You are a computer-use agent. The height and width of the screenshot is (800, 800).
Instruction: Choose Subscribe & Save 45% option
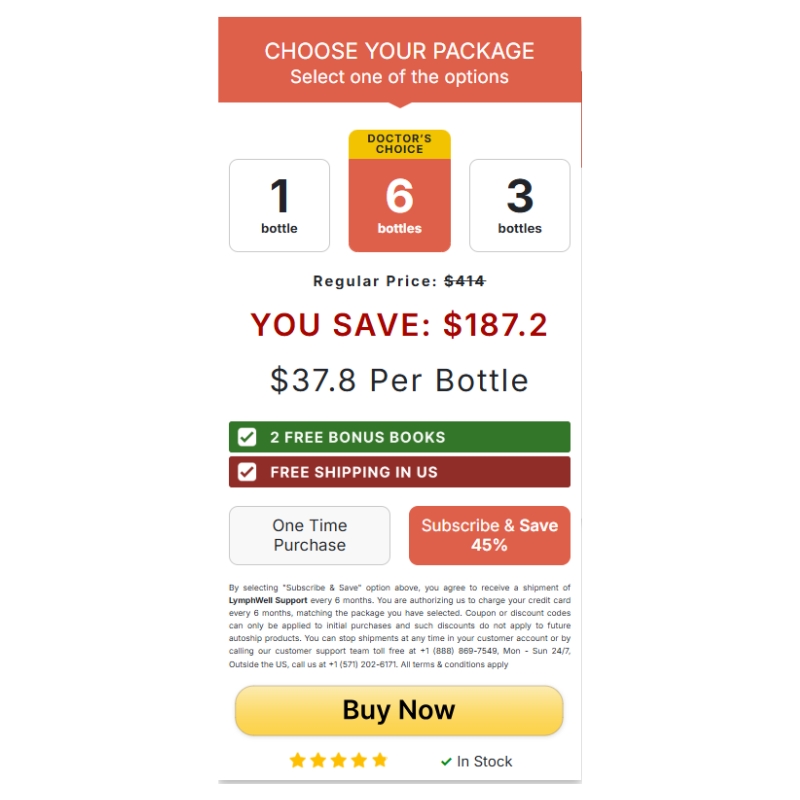coord(489,535)
